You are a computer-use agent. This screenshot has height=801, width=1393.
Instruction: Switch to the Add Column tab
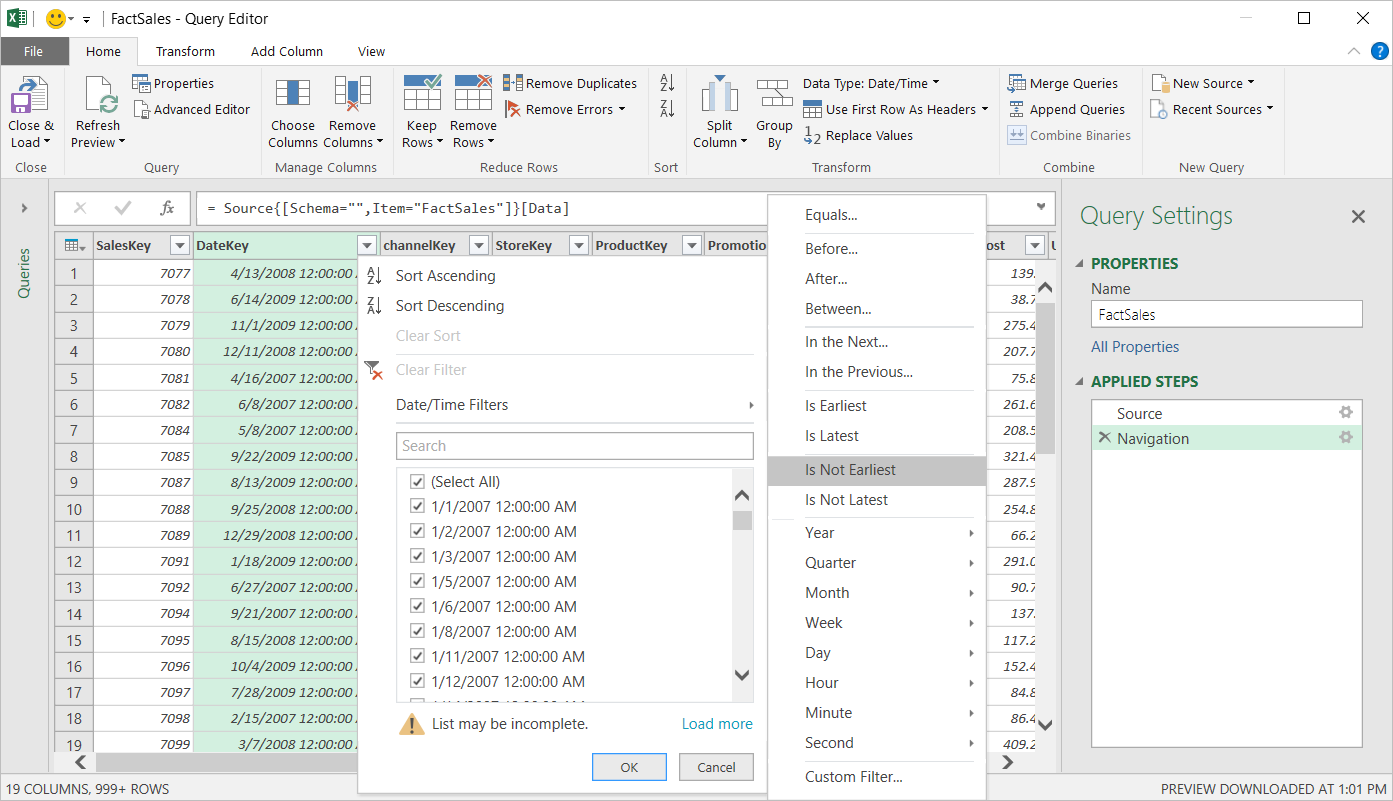point(286,51)
